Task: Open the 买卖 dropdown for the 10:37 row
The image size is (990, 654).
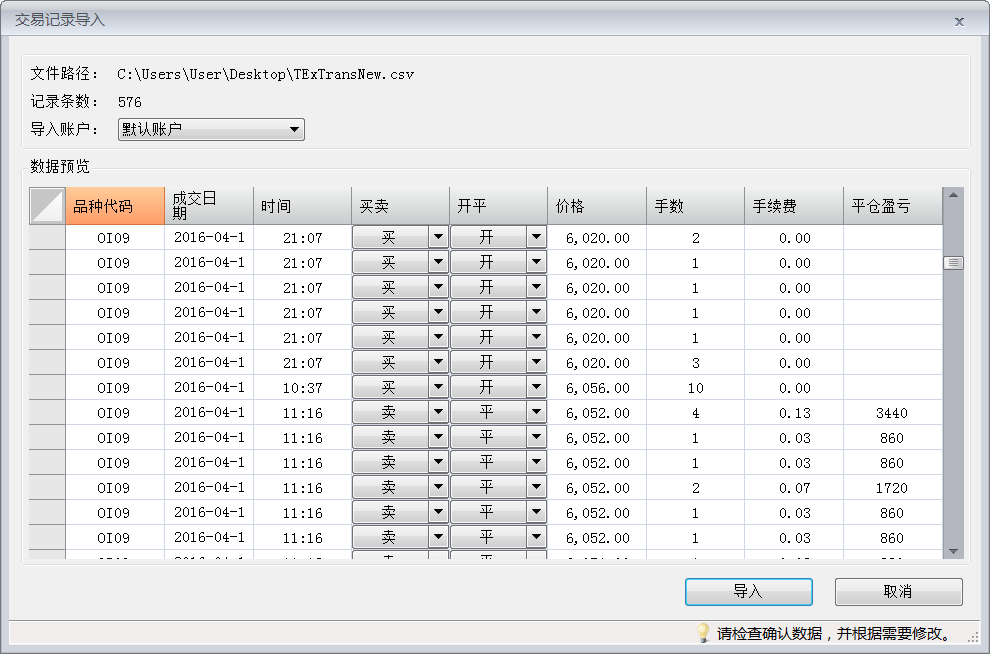Action: pyautogui.click(x=438, y=388)
